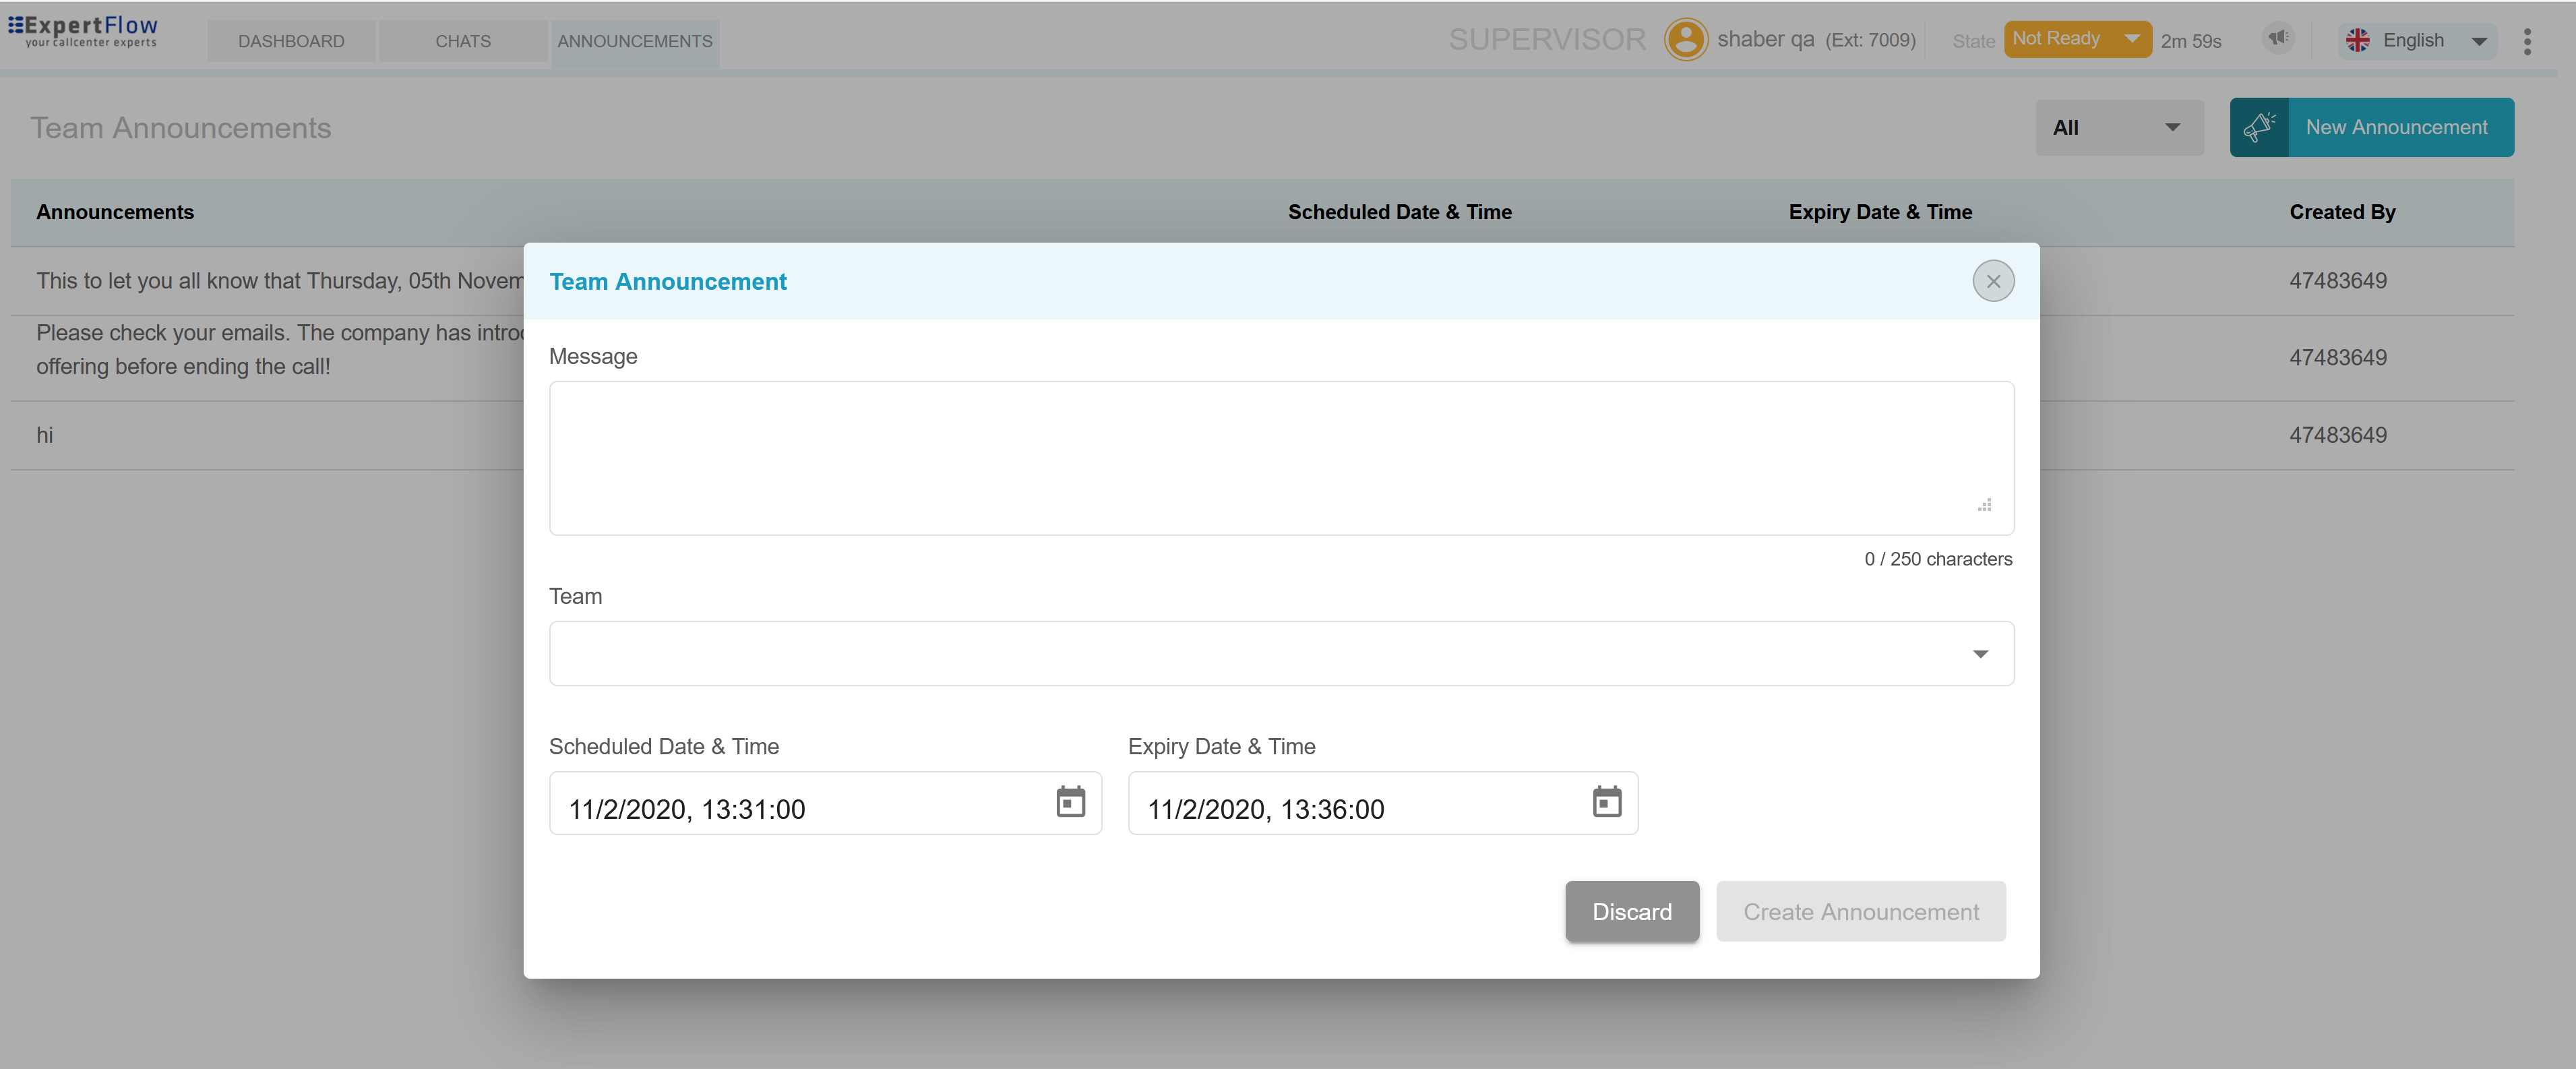Click into the Message text area
This screenshot has height=1069, width=2576.
pos(1280,458)
